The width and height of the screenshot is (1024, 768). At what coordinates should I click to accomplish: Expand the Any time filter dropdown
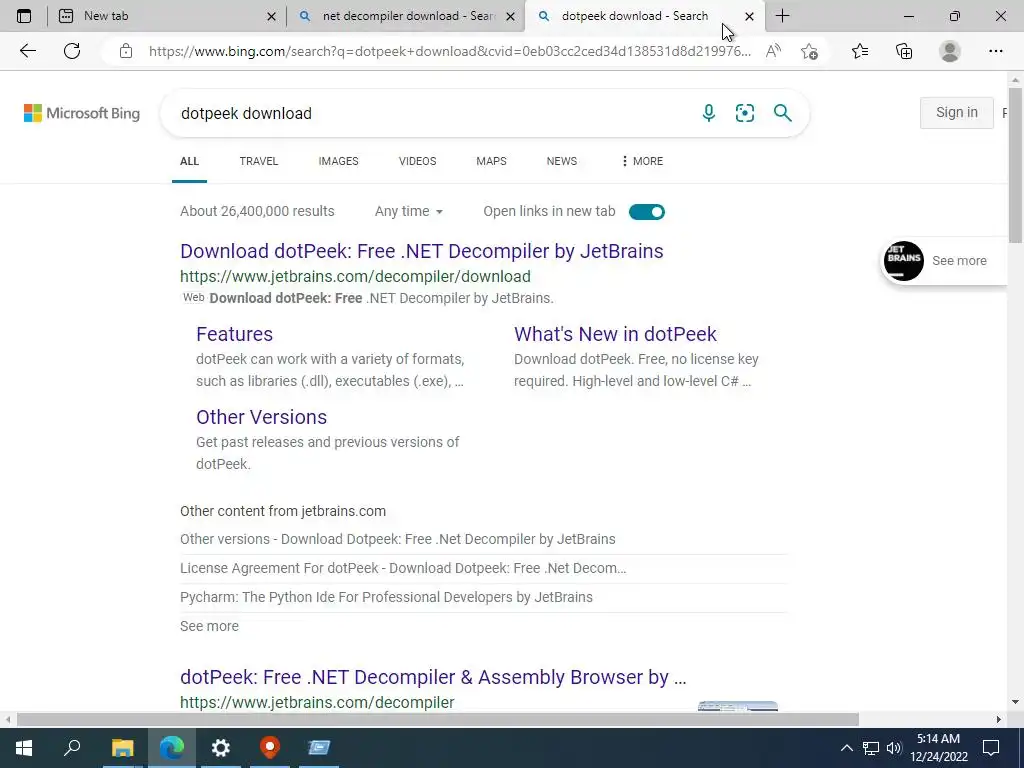pos(409,212)
